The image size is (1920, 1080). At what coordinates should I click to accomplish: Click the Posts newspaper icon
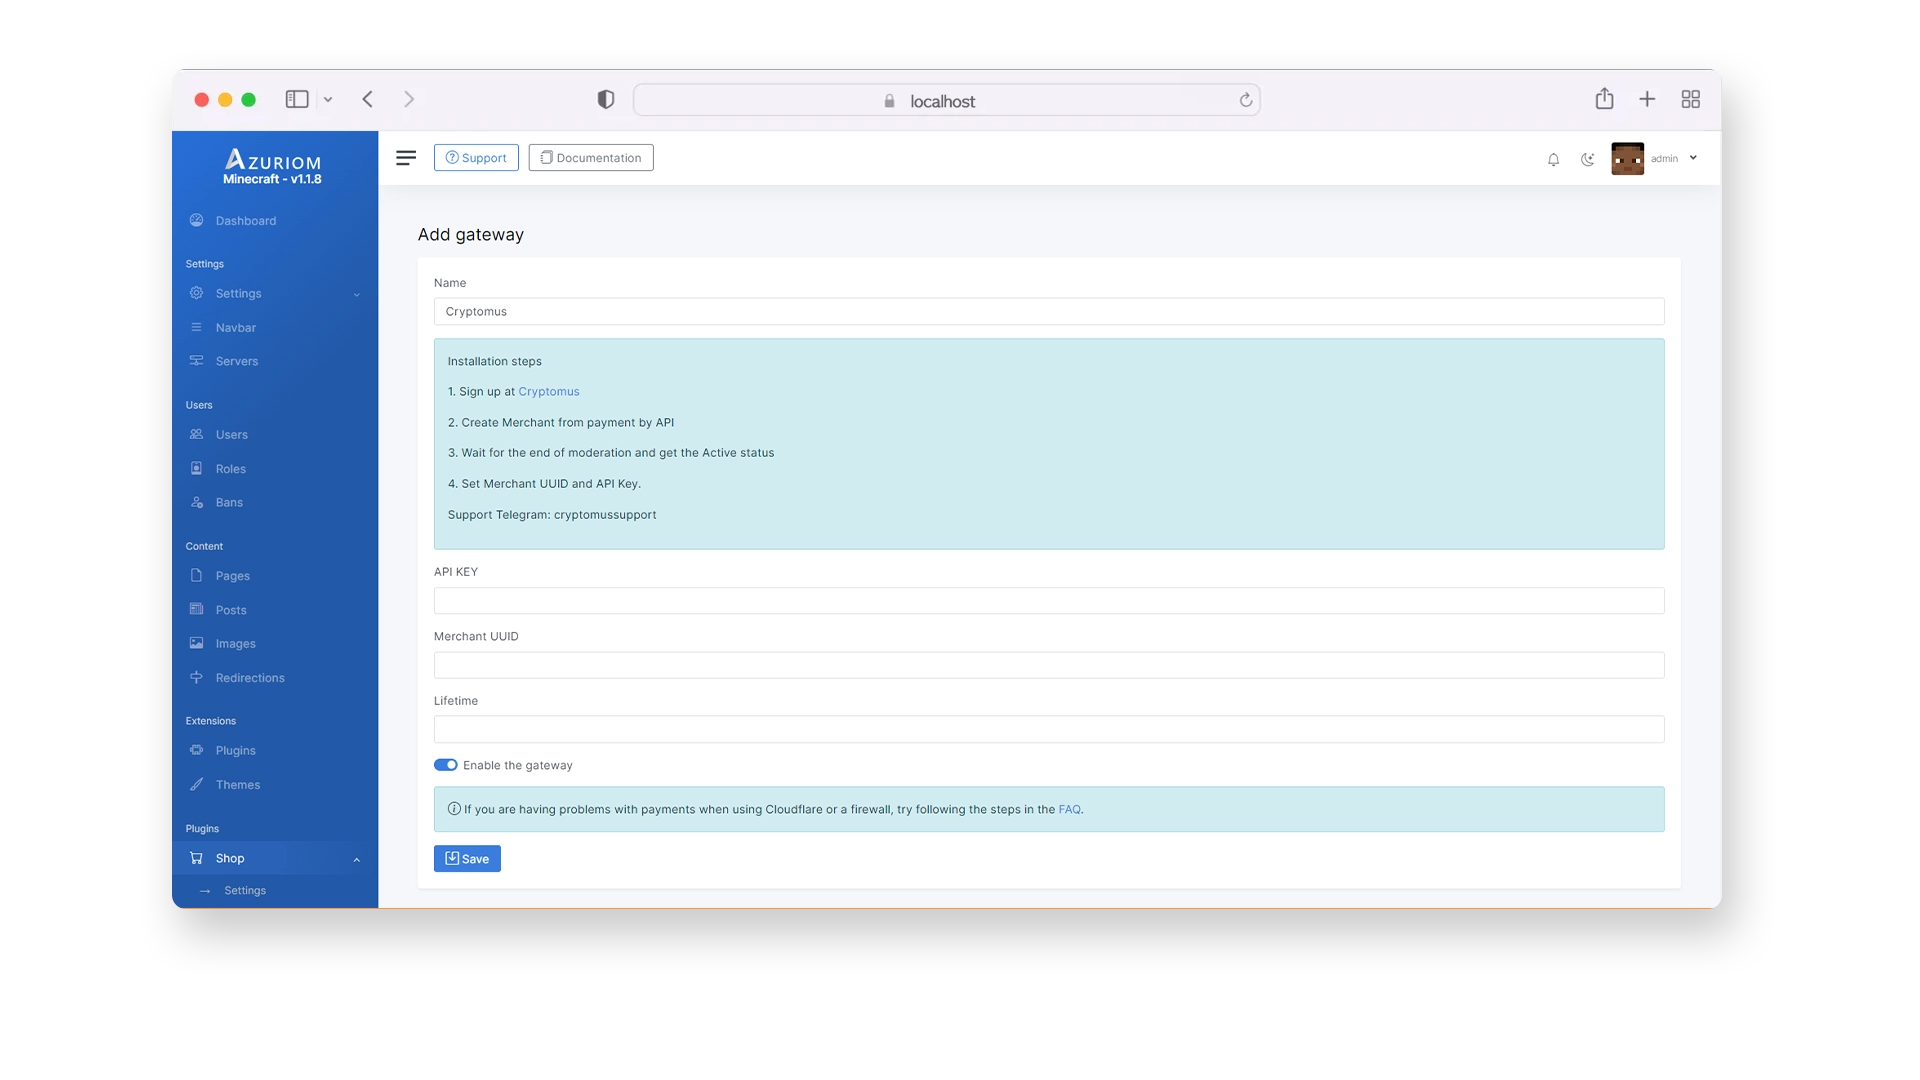pyautogui.click(x=196, y=609)
